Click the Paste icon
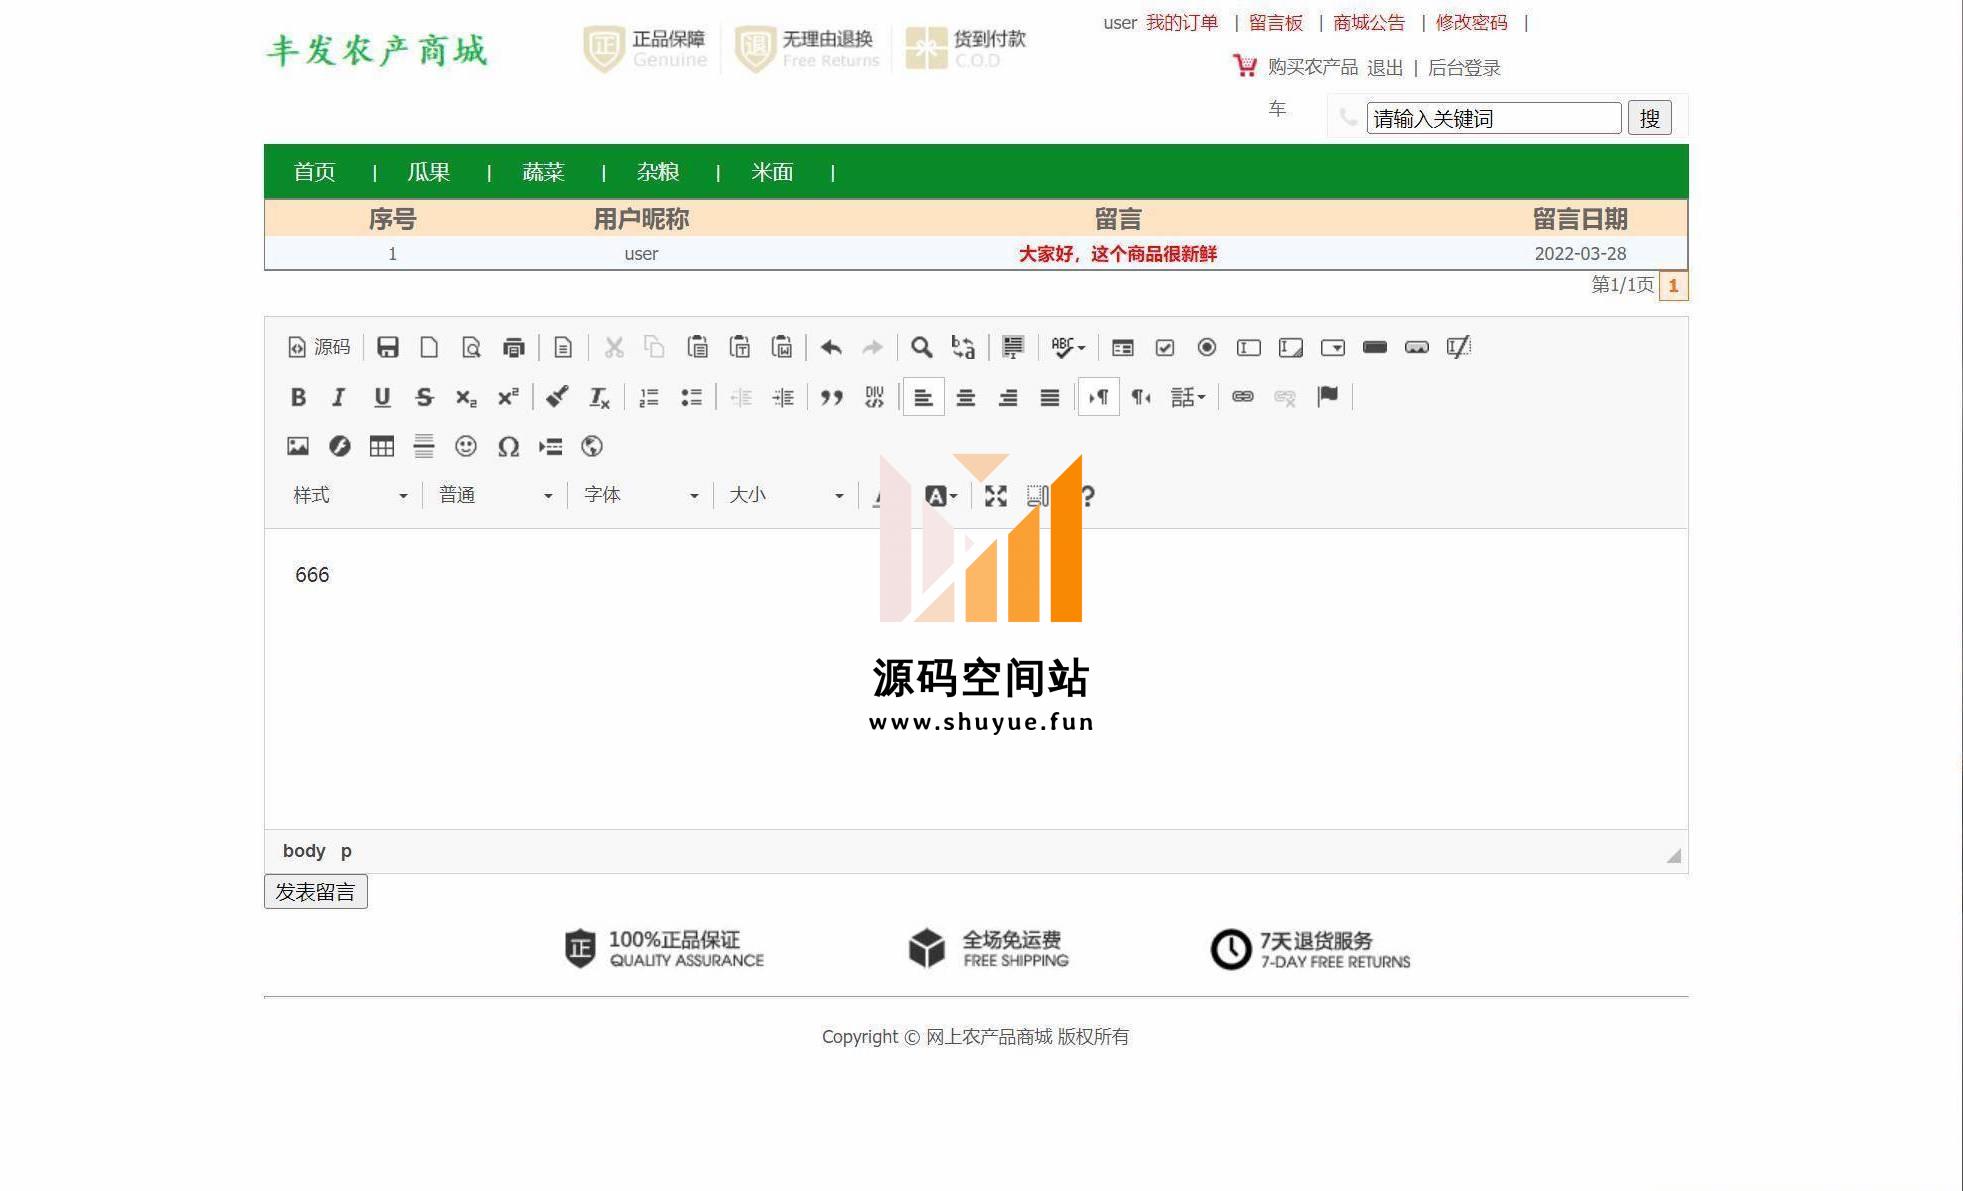The height and width of the screenshot is (1191, 1963). click(698, 347)
